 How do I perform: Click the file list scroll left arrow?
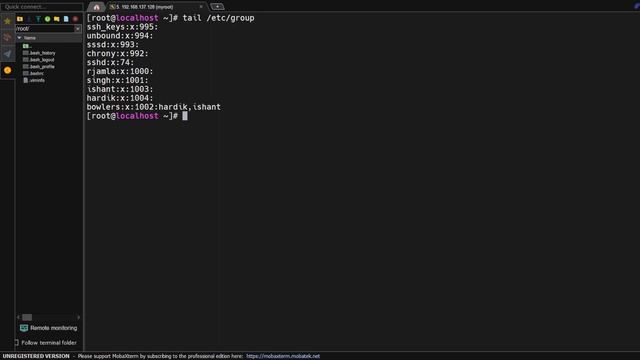coord(18,317)
